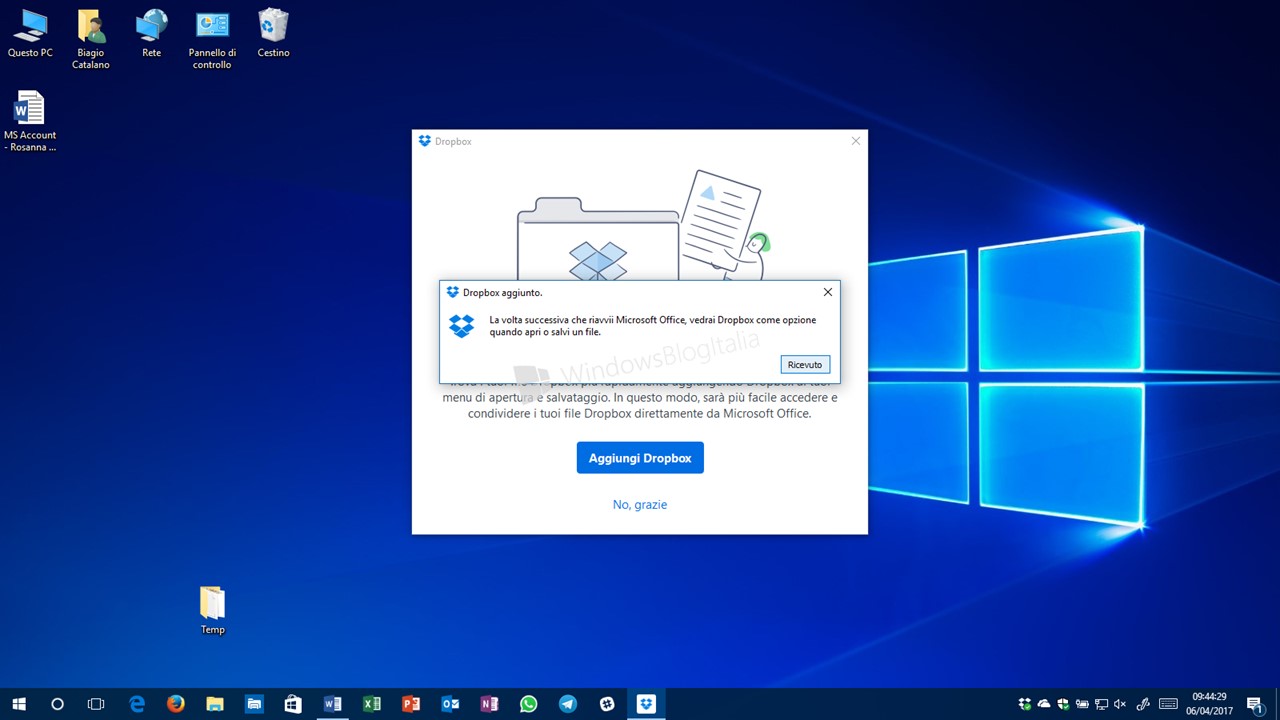Viewport: 1280px width, 720px height.
Task: Close the main Dropbox setup window
Action: 855,141
